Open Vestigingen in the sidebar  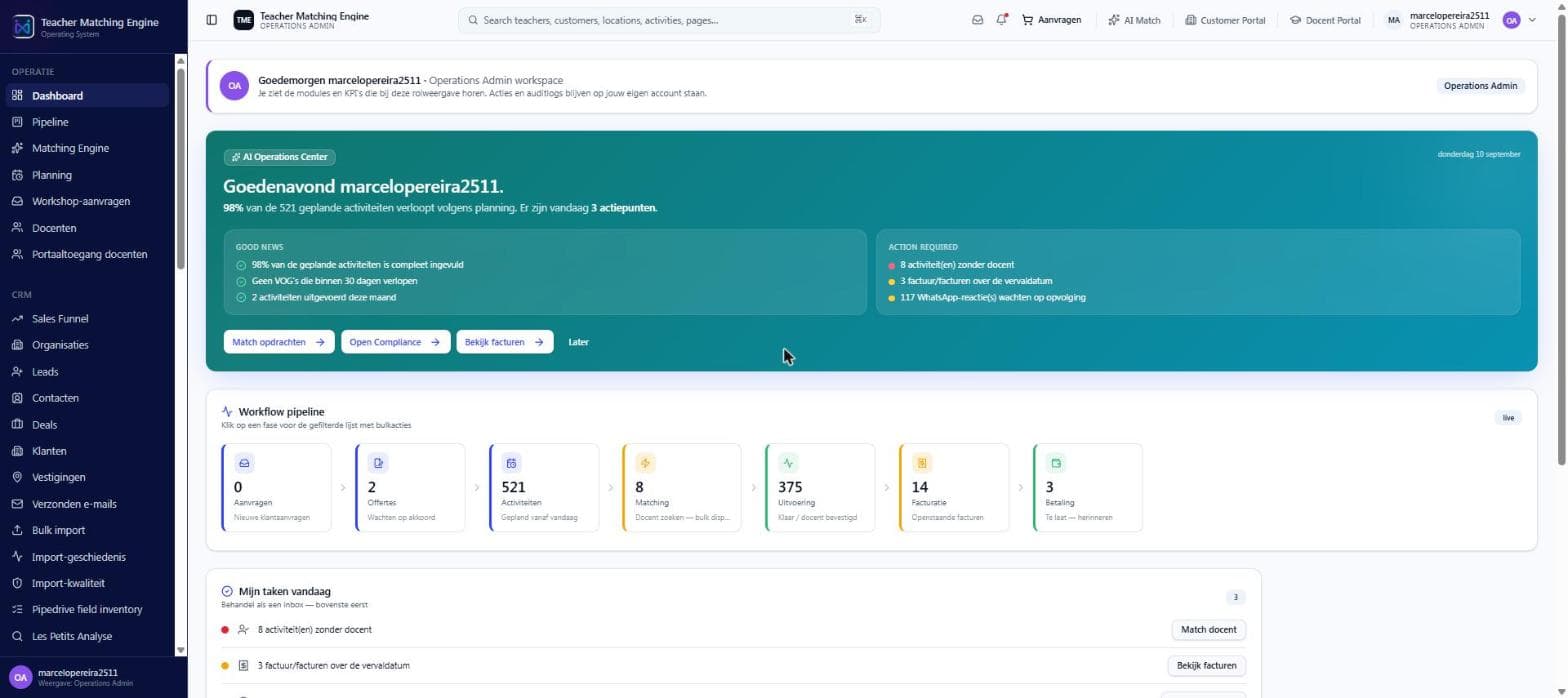[87, 477]
